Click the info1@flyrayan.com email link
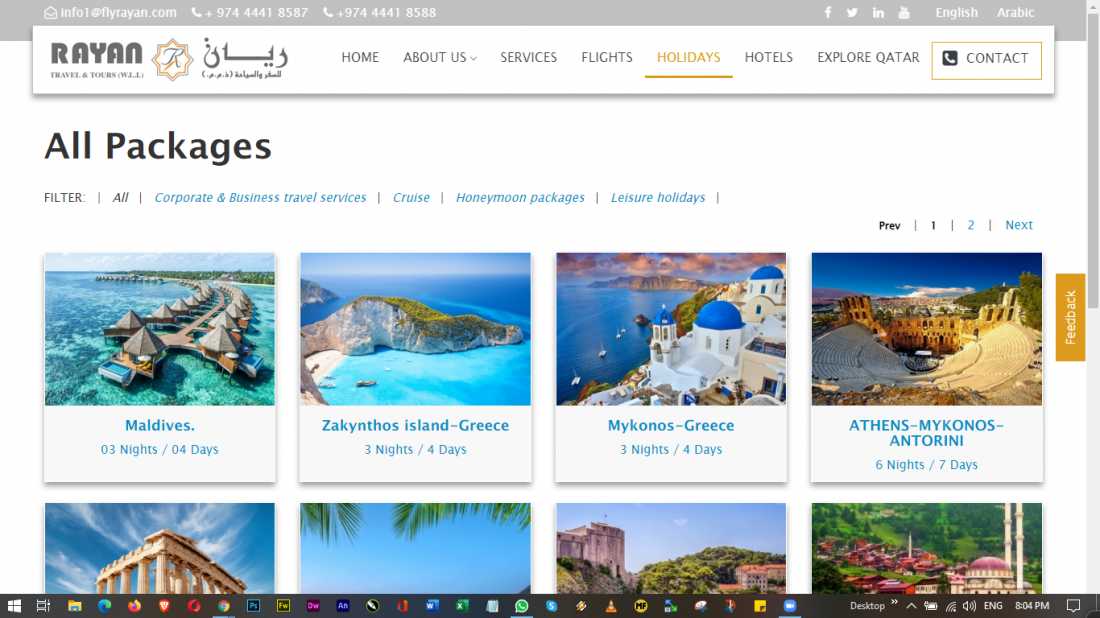The image size is (1100, 618). [x=111, y=13]
